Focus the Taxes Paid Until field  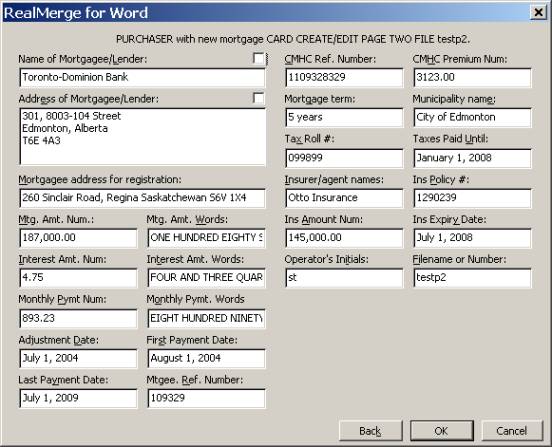472,158
